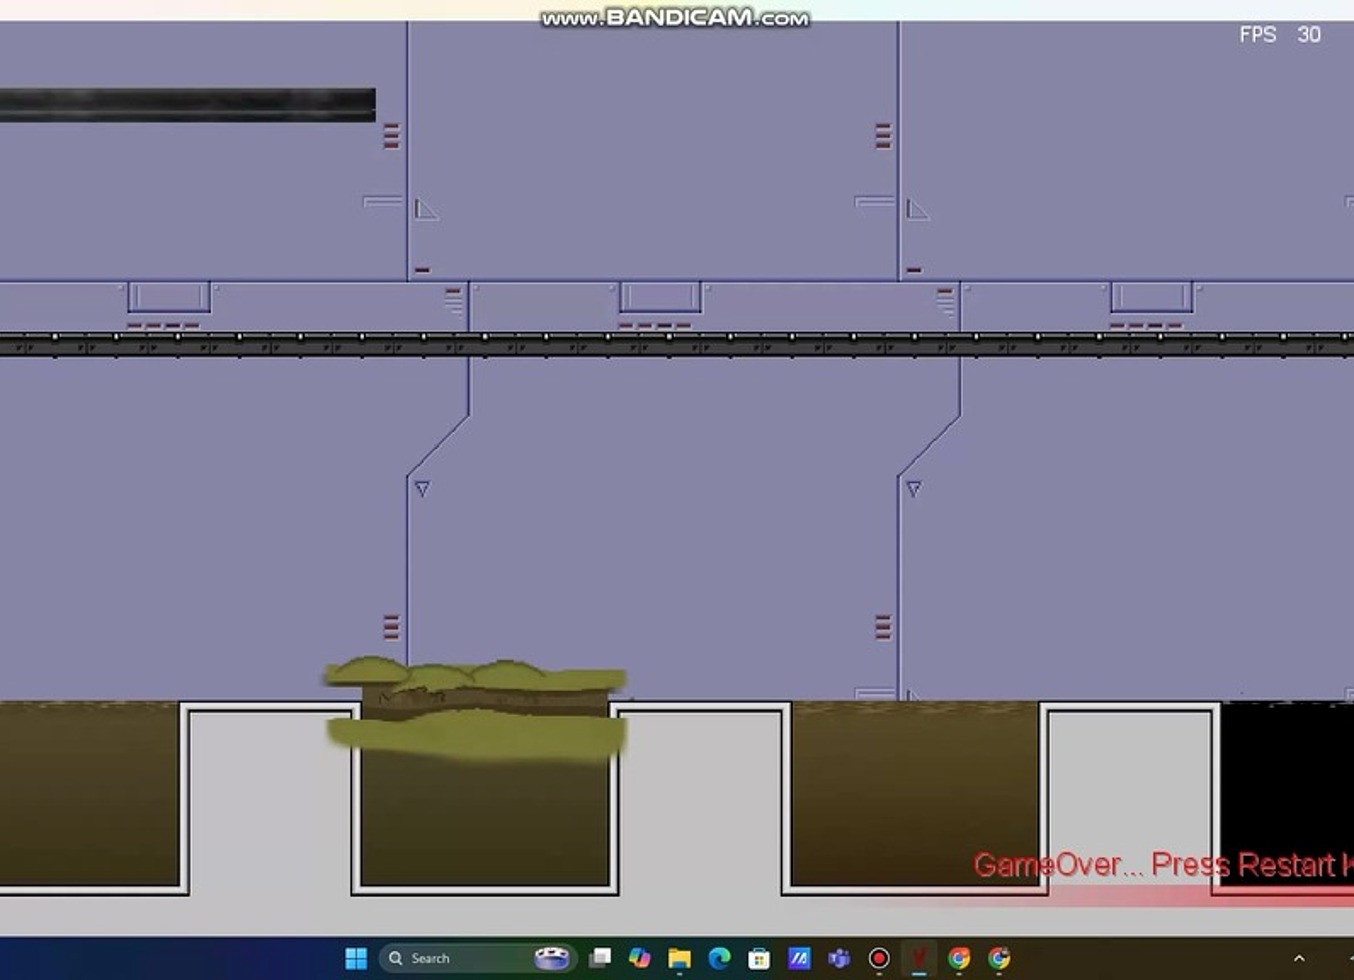The width and height of the screenshot is (1354, 980).
Task: Expand the hidden system tray icons chevron
Action: click(1299, 958)
